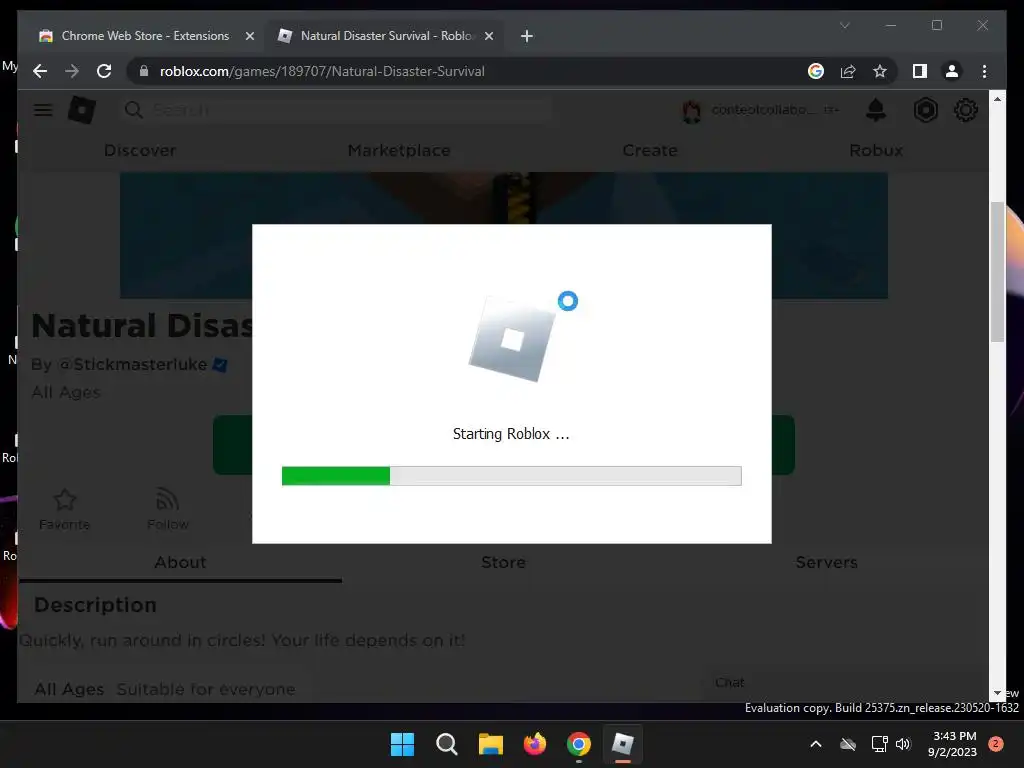Screen dimensions: 1024x768
Task: Follow the game using the feed icon
Action: point(167,500)
